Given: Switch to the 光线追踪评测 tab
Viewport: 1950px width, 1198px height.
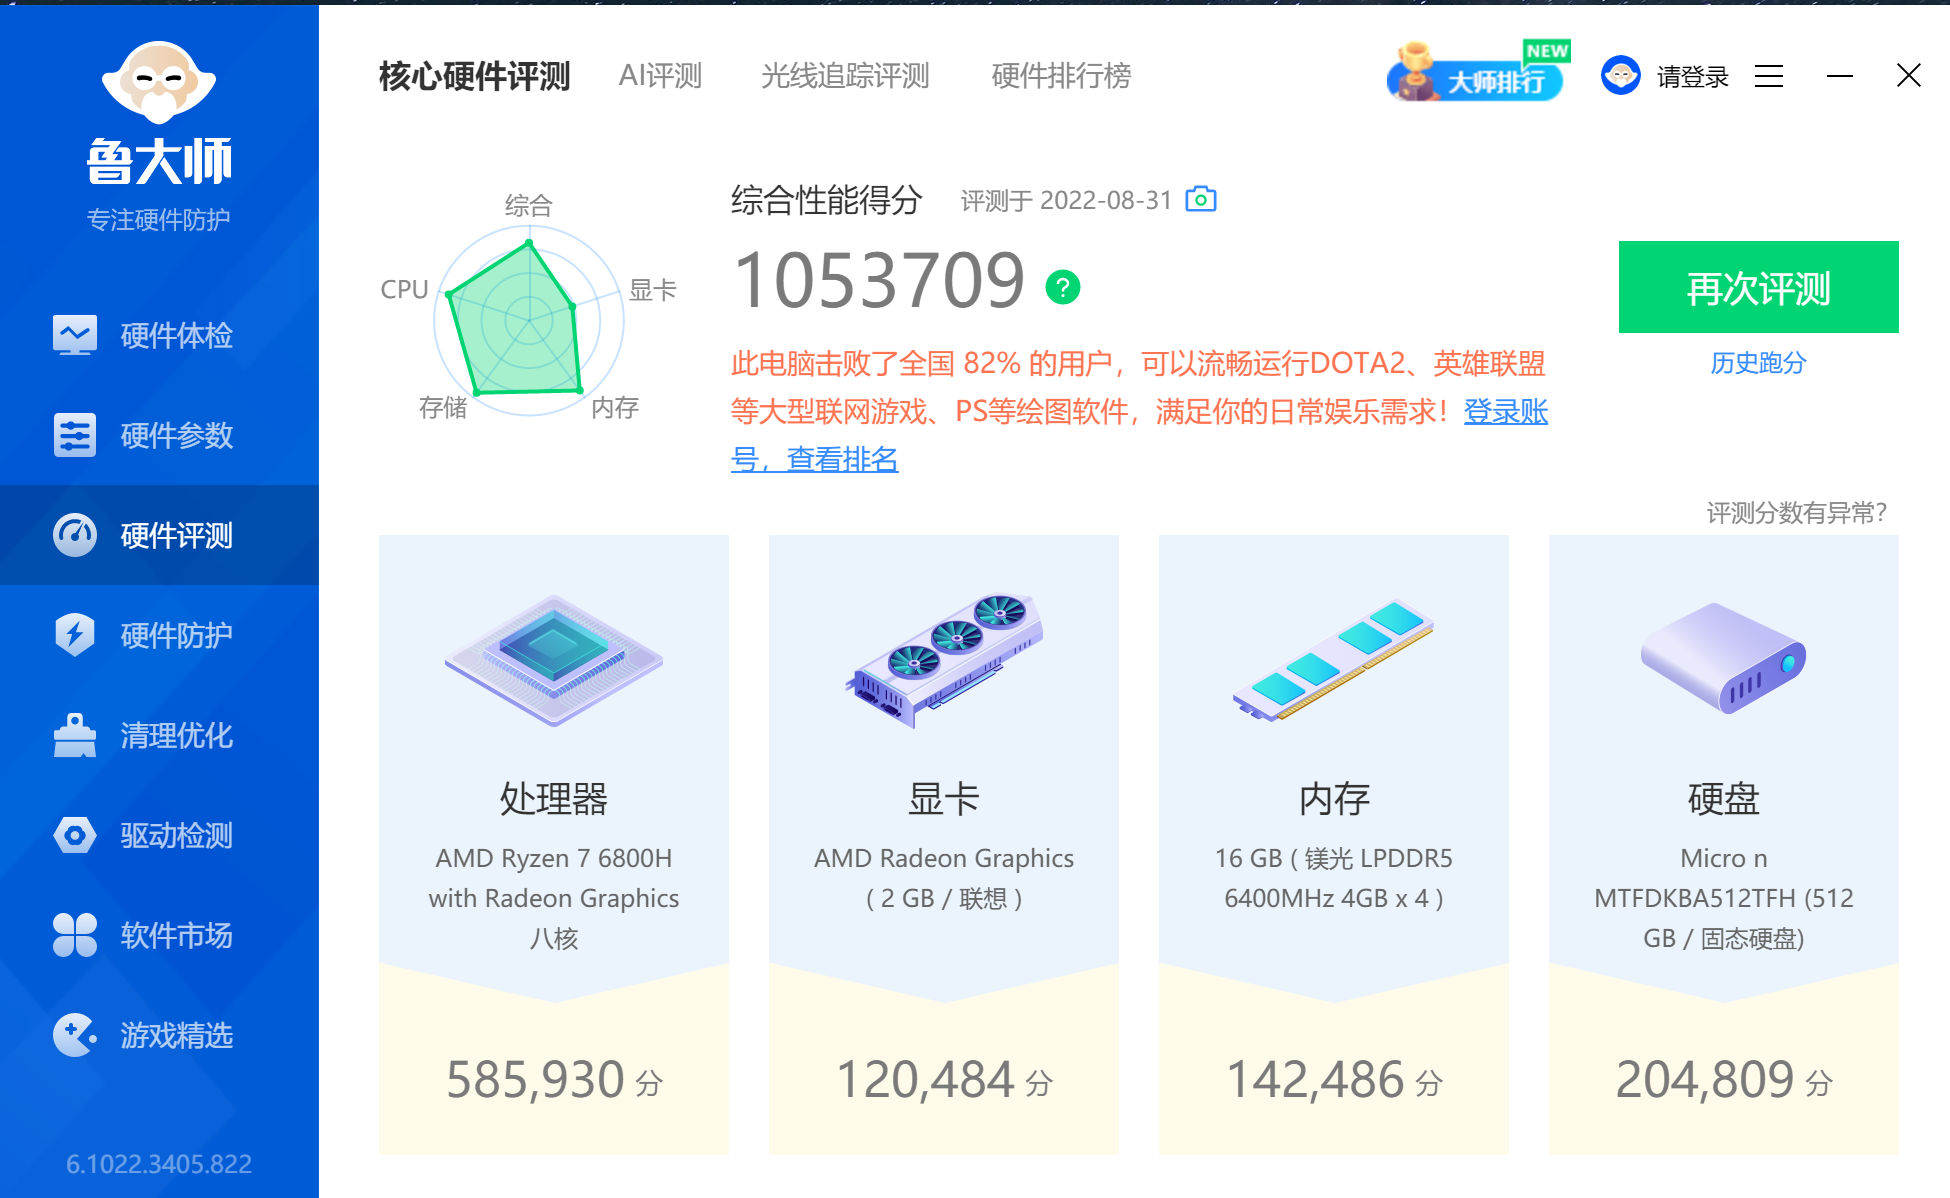Looking at the screenshot, I should pyautogui.click(x=845, y=76).
